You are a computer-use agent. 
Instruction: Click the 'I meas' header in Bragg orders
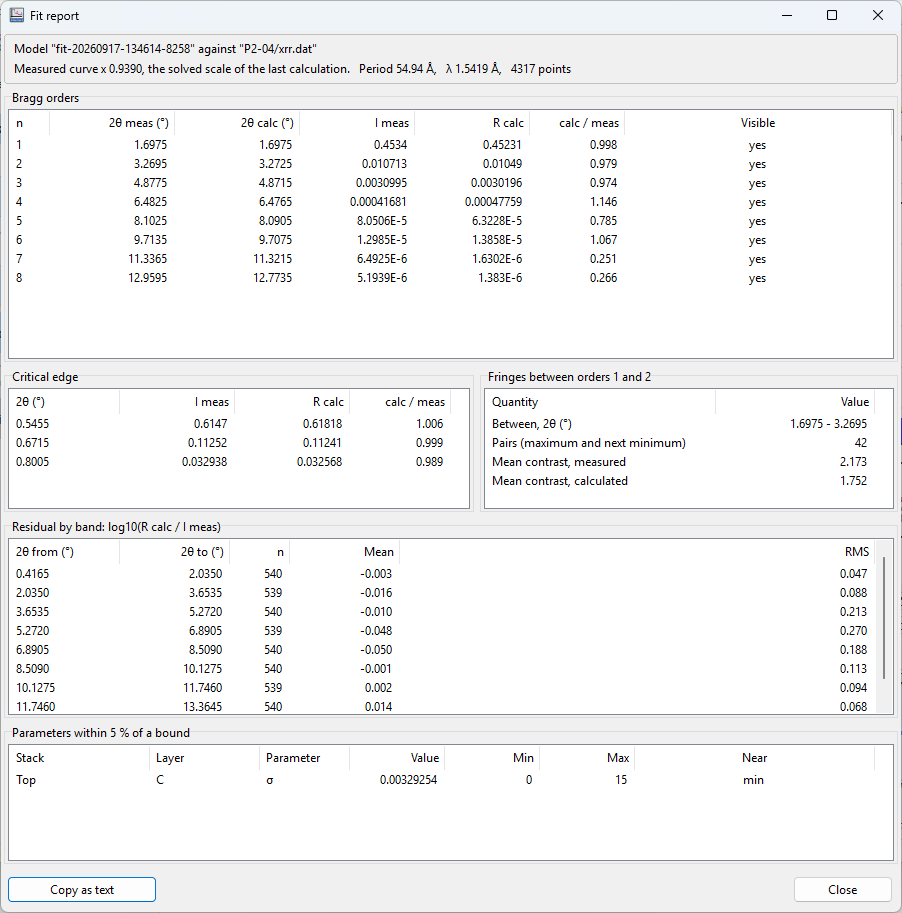click(391, 123)
